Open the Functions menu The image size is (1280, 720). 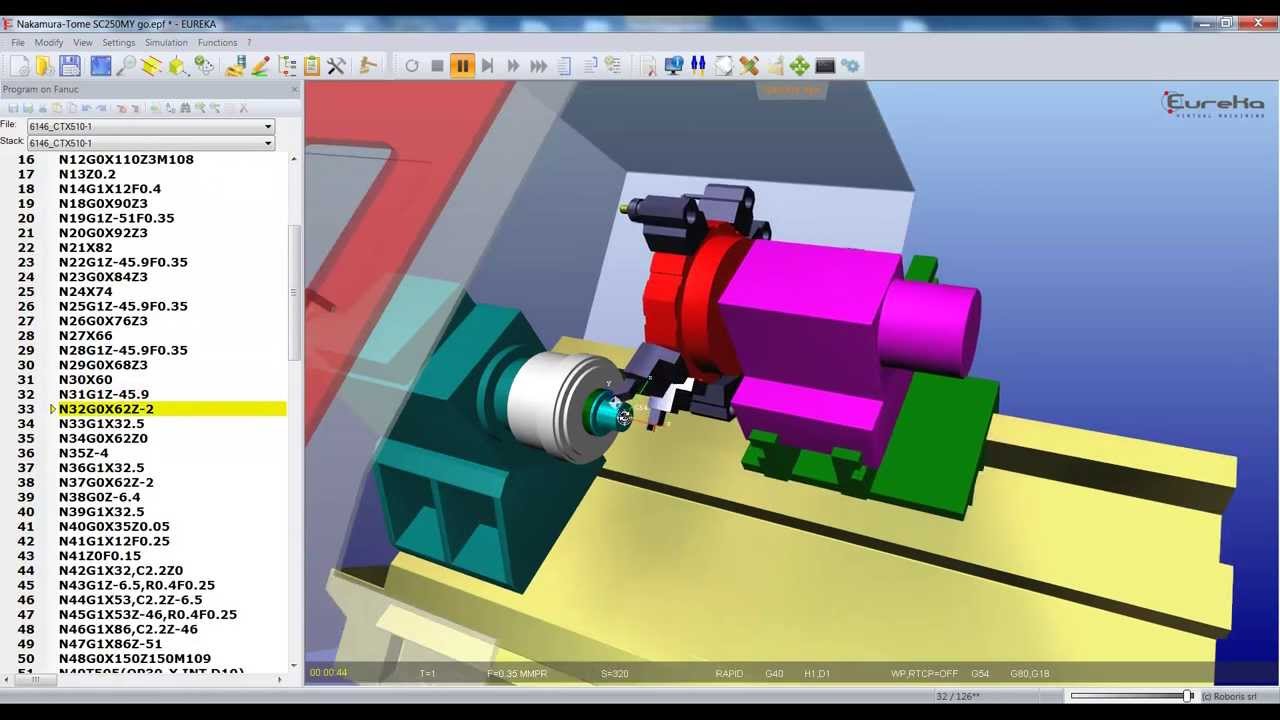click(x=217, y=43)
